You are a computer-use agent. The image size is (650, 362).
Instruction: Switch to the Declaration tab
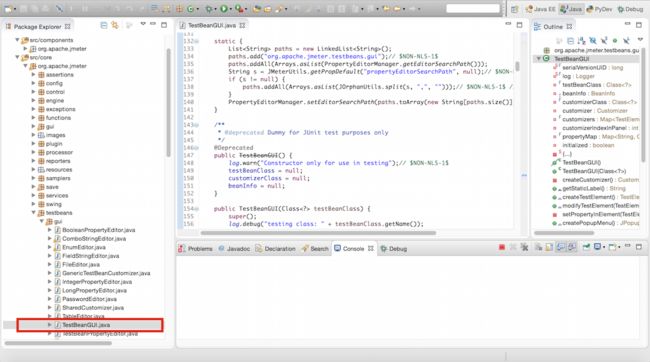[275, 248]
